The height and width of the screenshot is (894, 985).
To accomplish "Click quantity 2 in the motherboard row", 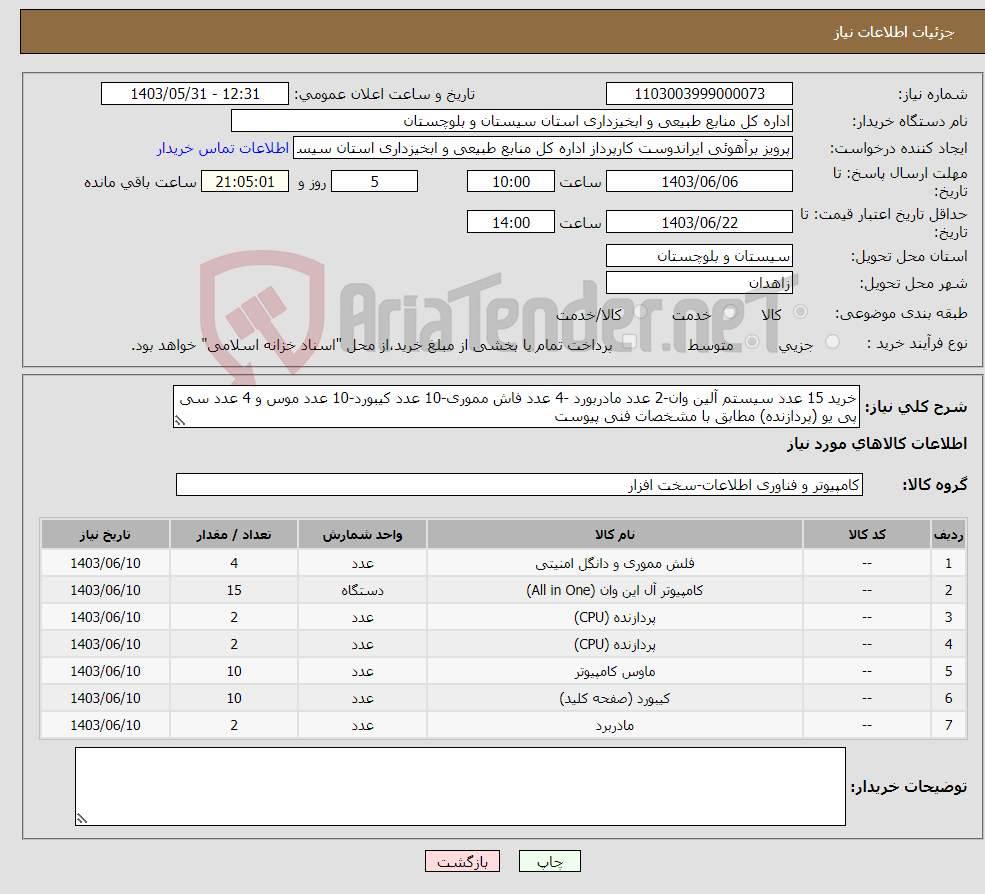I will point(234,726).
